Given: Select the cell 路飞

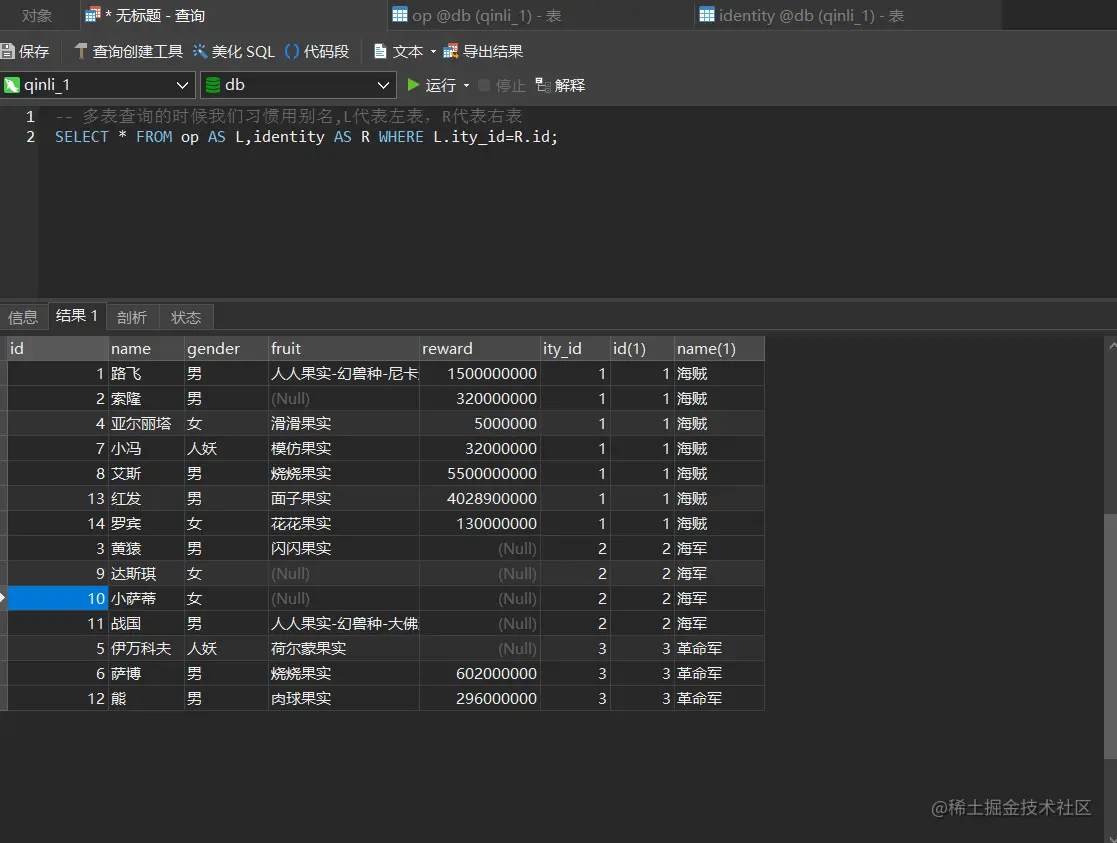Looking at the screenshot, I should tap(146, 373).
